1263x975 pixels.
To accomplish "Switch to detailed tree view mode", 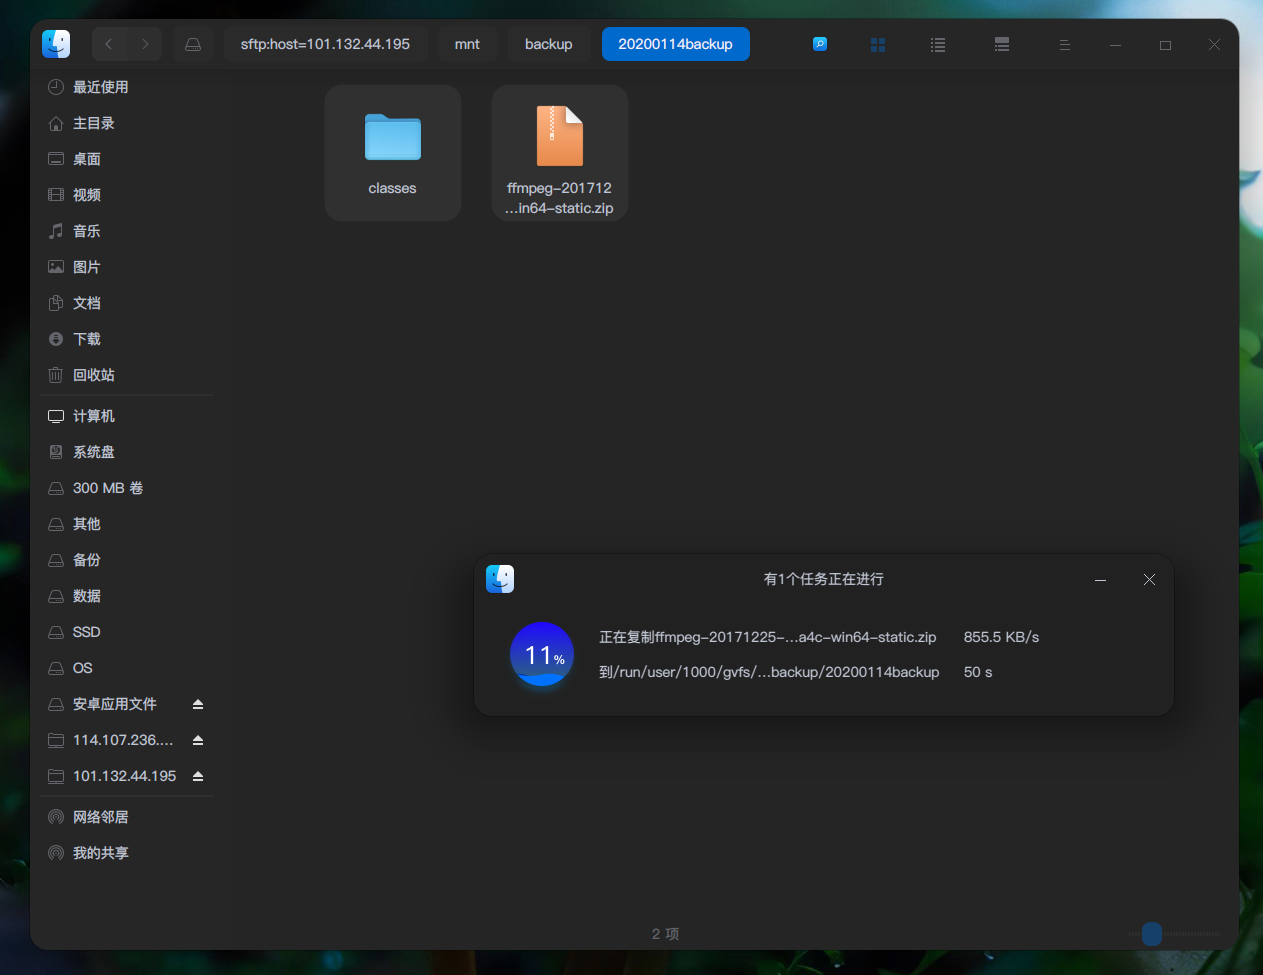I will pos(1002,45).
